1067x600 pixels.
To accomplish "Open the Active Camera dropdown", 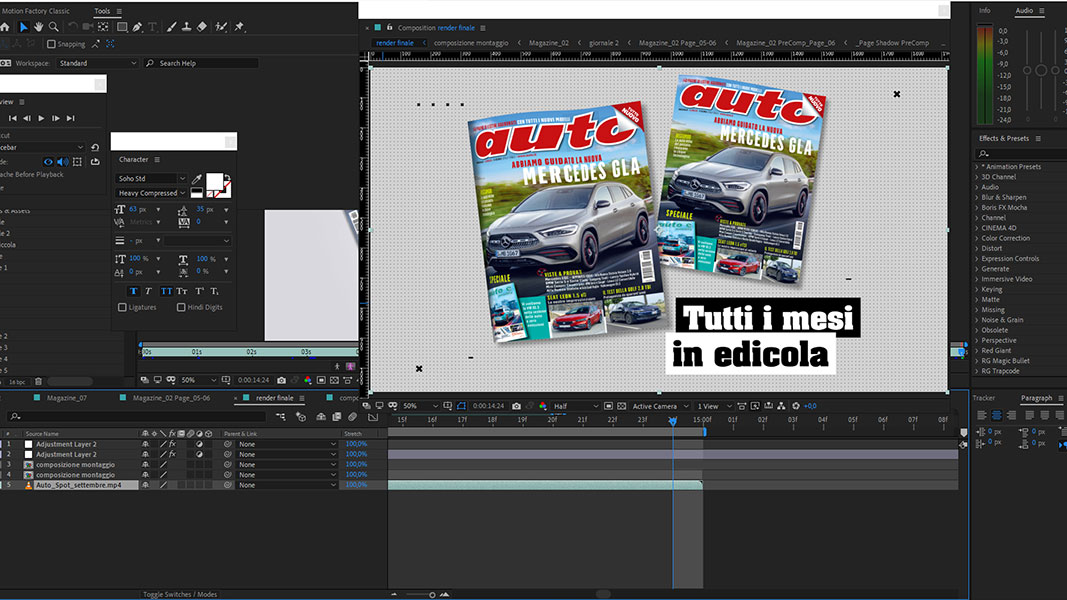I will tap(660, 406).
